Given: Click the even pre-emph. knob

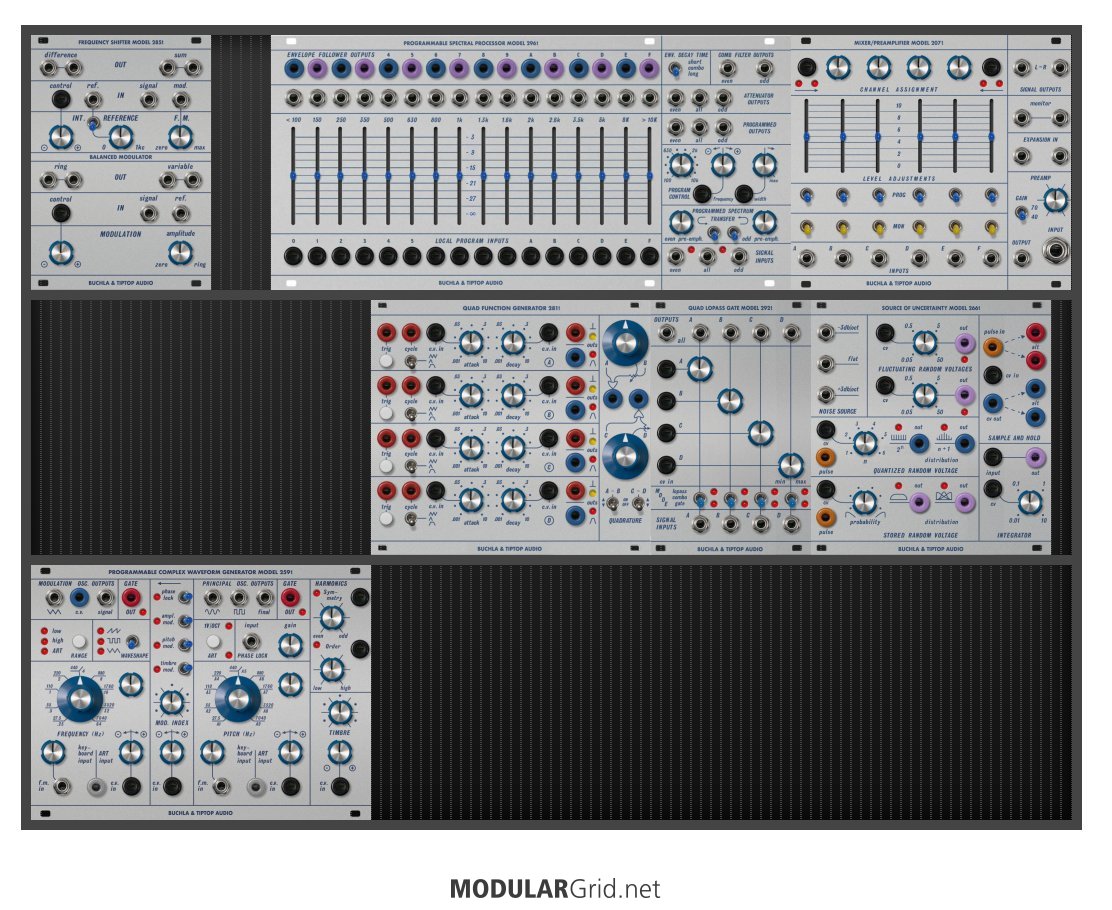Looking at the screenshot, I should click(x=681, y=222).
